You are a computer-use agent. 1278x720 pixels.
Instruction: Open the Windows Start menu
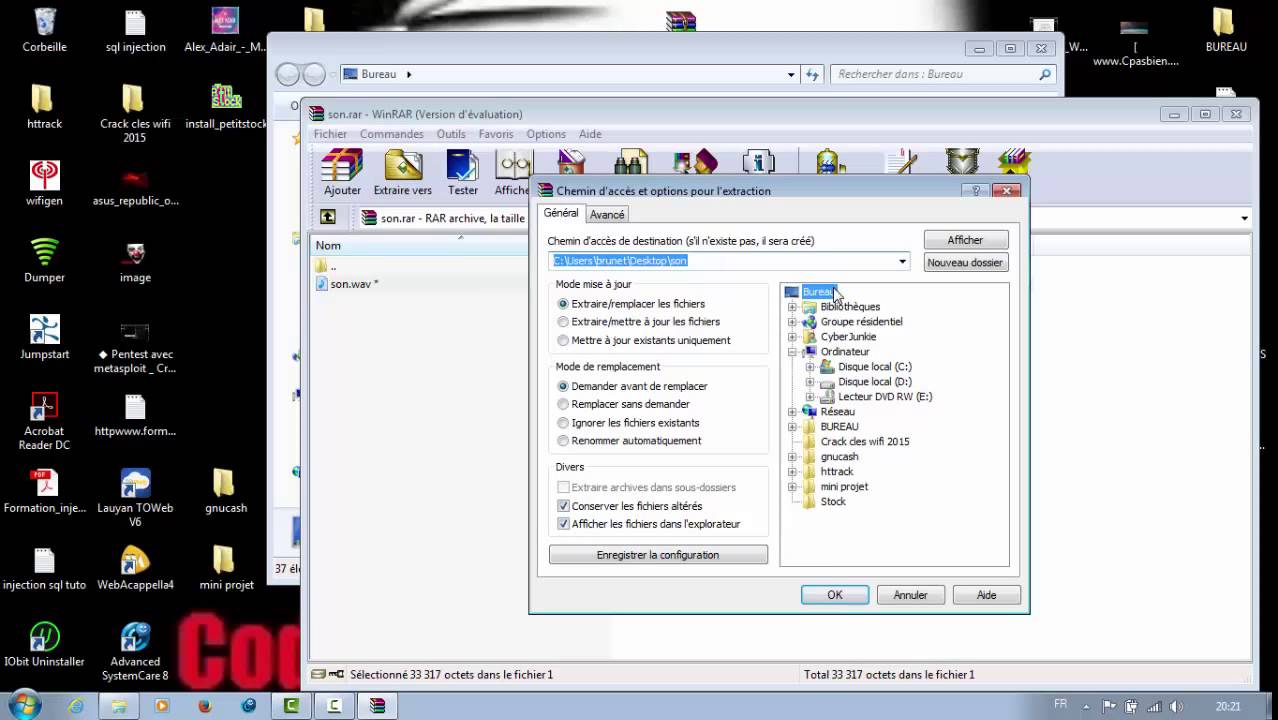point(24,705)
